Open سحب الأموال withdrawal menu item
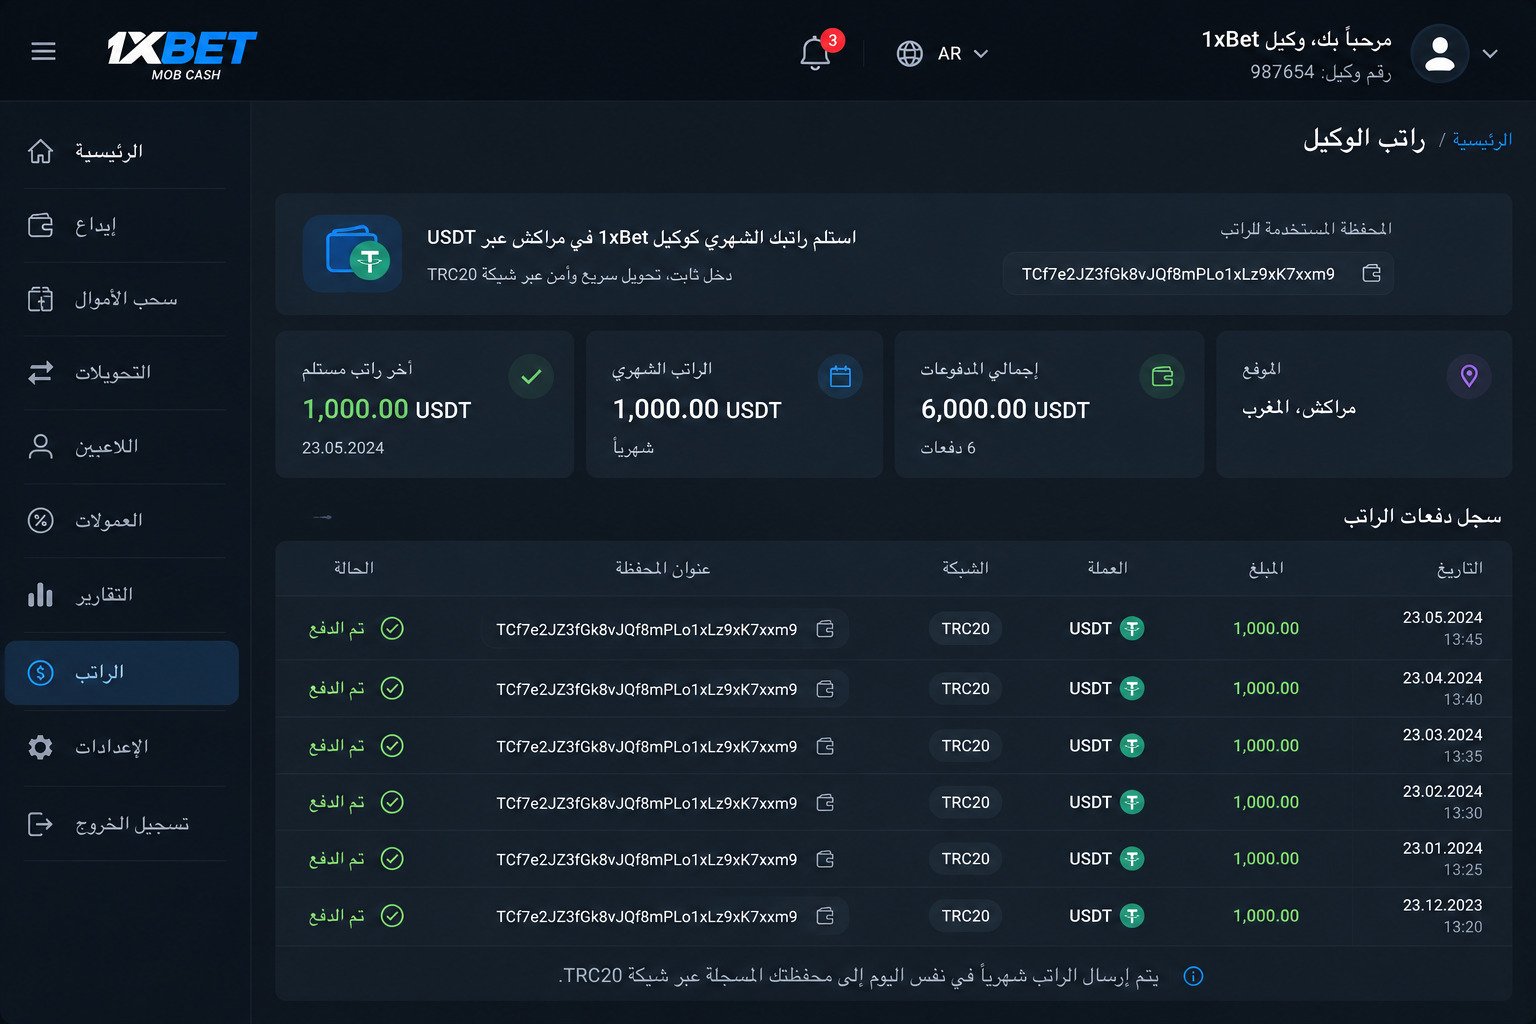This screenshot has width=1536, height=1024. (x=122, y=299)
